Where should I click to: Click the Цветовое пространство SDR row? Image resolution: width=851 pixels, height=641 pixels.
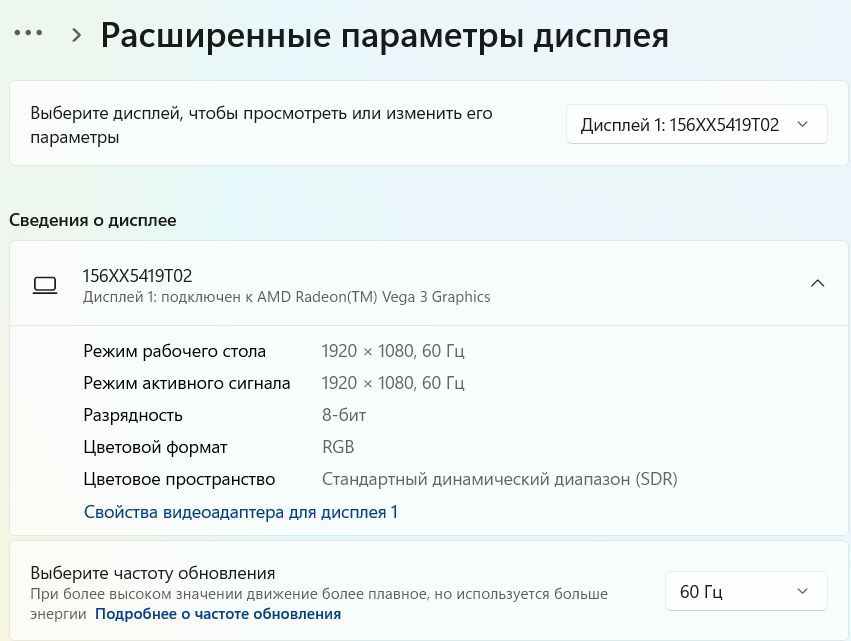179,479
